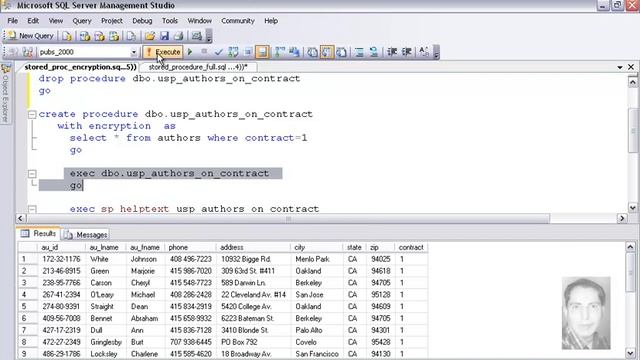
Task: Open the Edit menu
Action: tap(33, 21)
